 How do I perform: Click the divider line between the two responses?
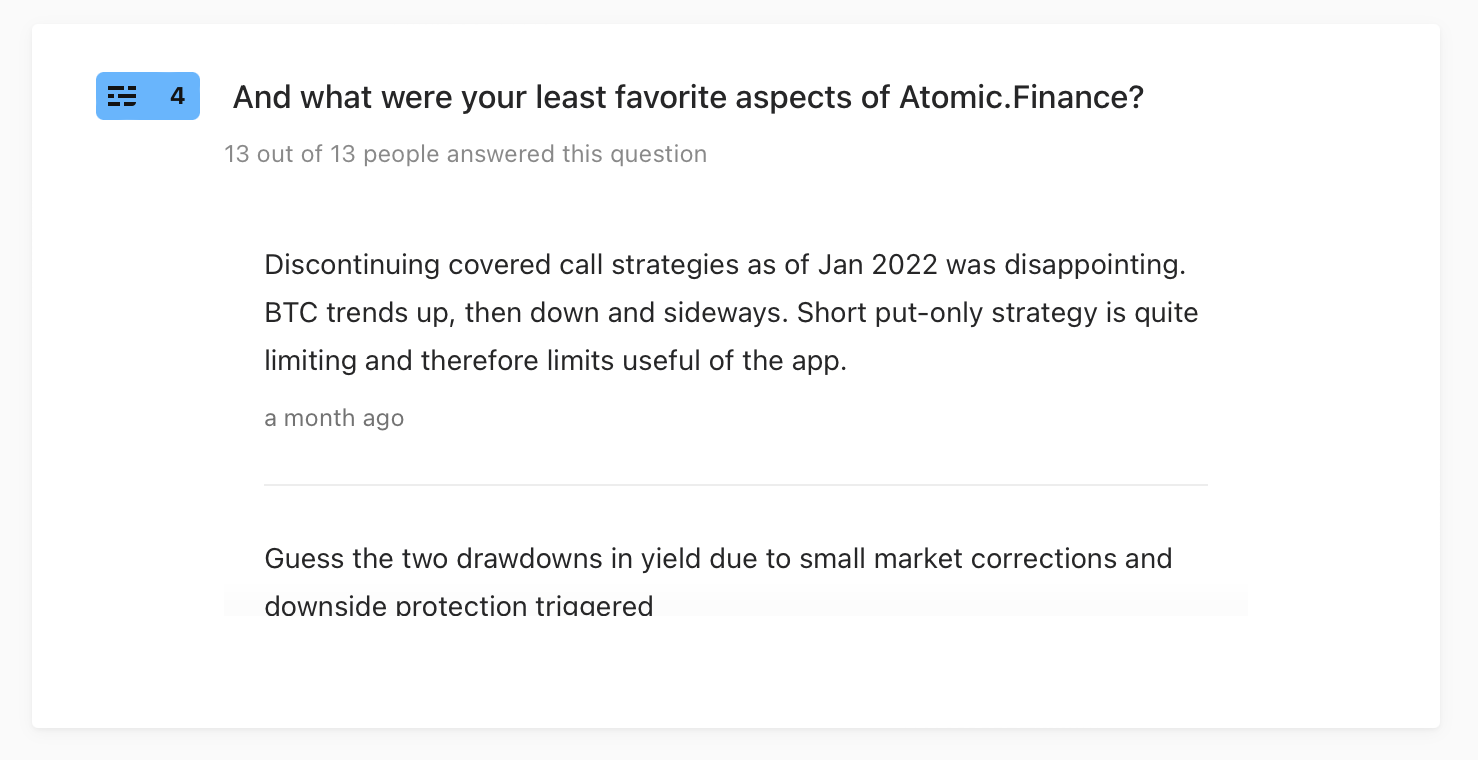[735, 485]
